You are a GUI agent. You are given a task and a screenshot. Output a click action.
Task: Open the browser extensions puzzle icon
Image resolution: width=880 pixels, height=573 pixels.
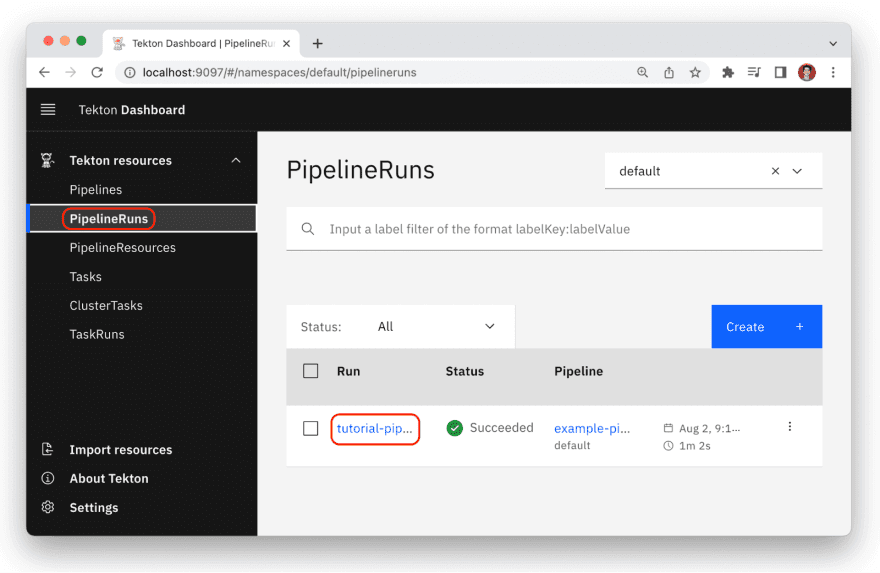coord(728,72)
